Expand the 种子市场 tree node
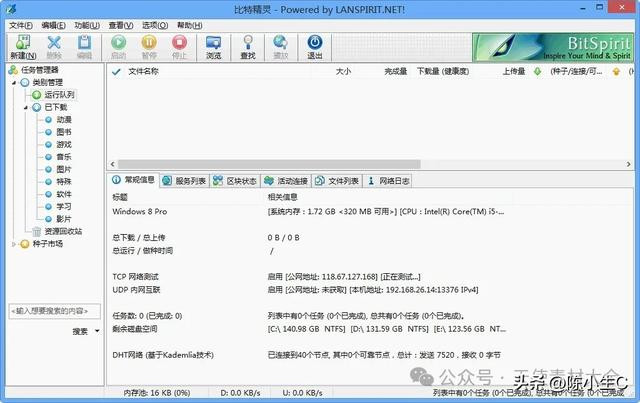 pos(14,244)
